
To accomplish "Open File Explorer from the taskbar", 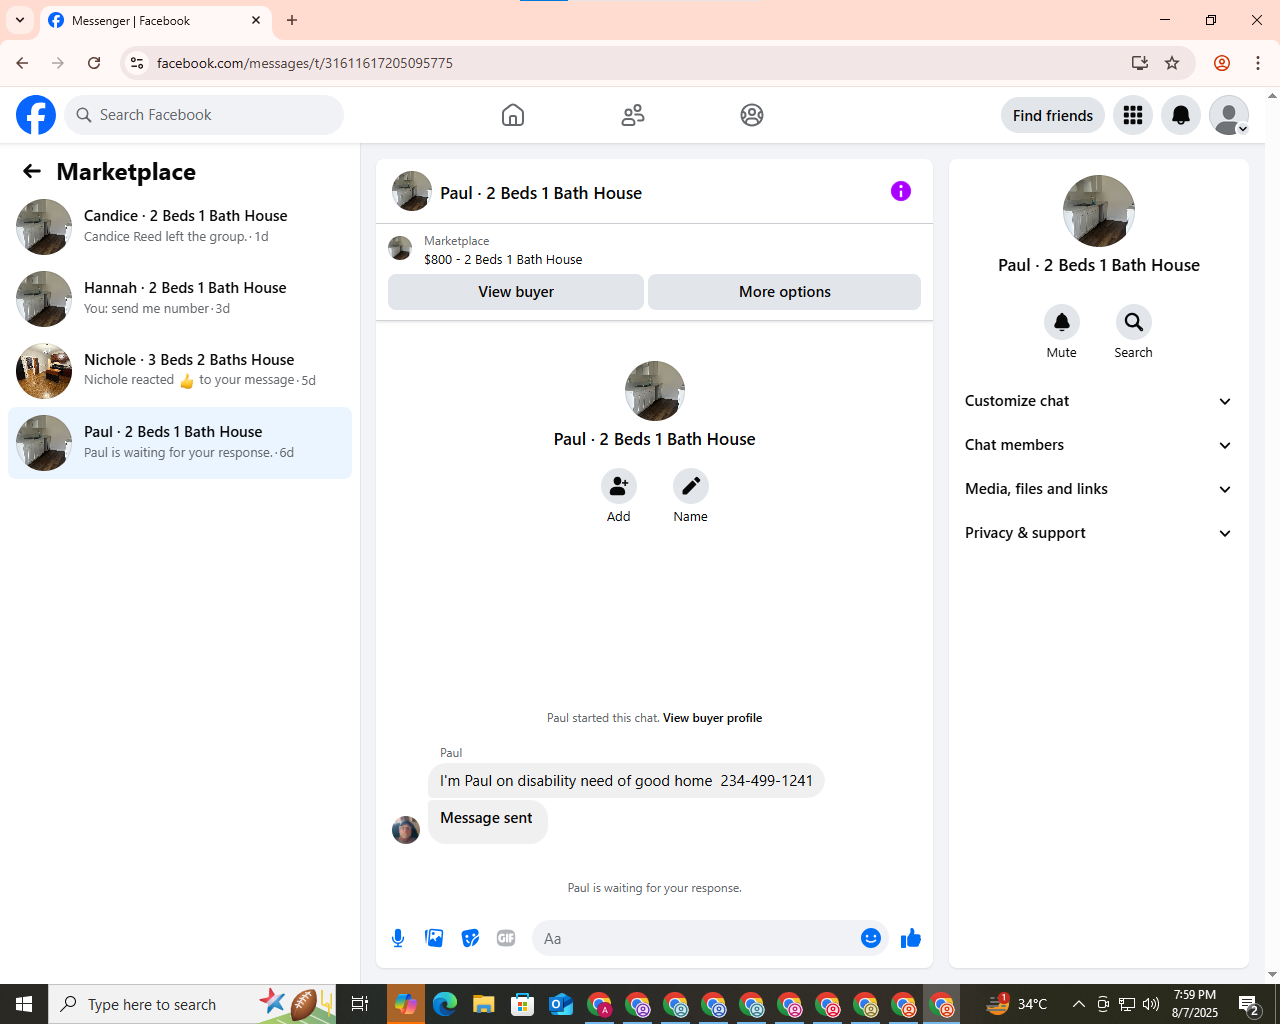I will coord(484,1004).
